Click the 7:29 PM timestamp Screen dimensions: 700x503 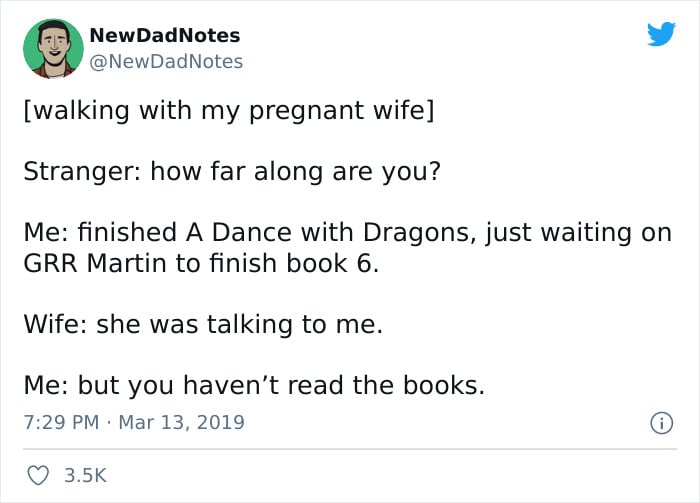click(61, 422)
